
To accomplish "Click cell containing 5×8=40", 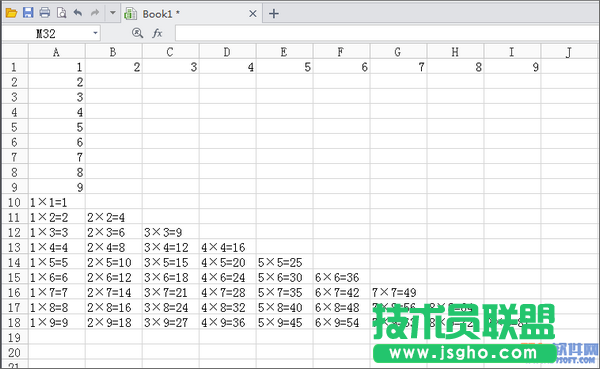I will point(285,307).
